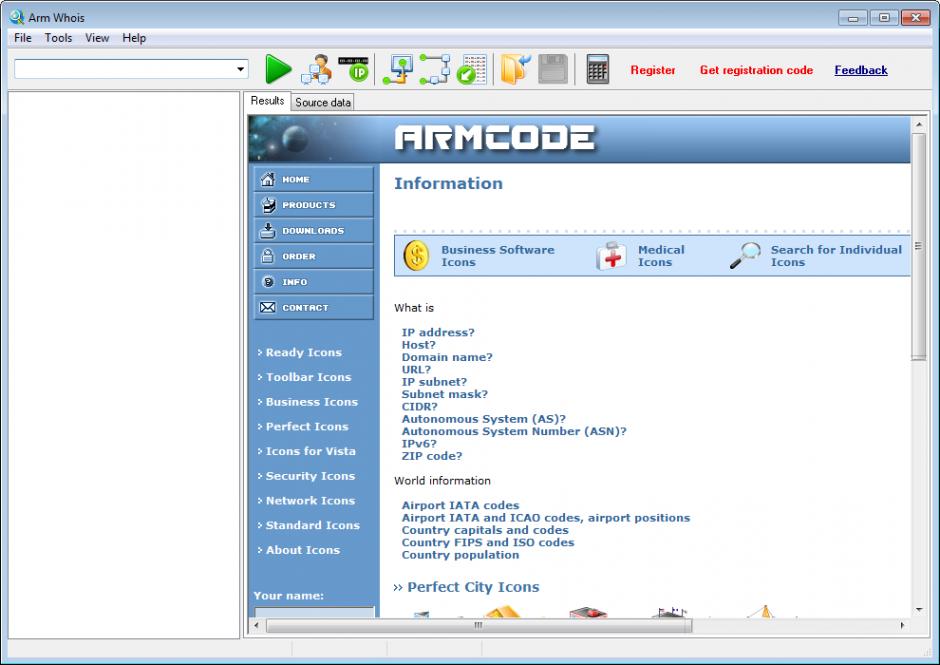The height and width of the screenshot is (665, 940).
Task: Open Business Icons sidebar link
Action: (x=312, y=402)
